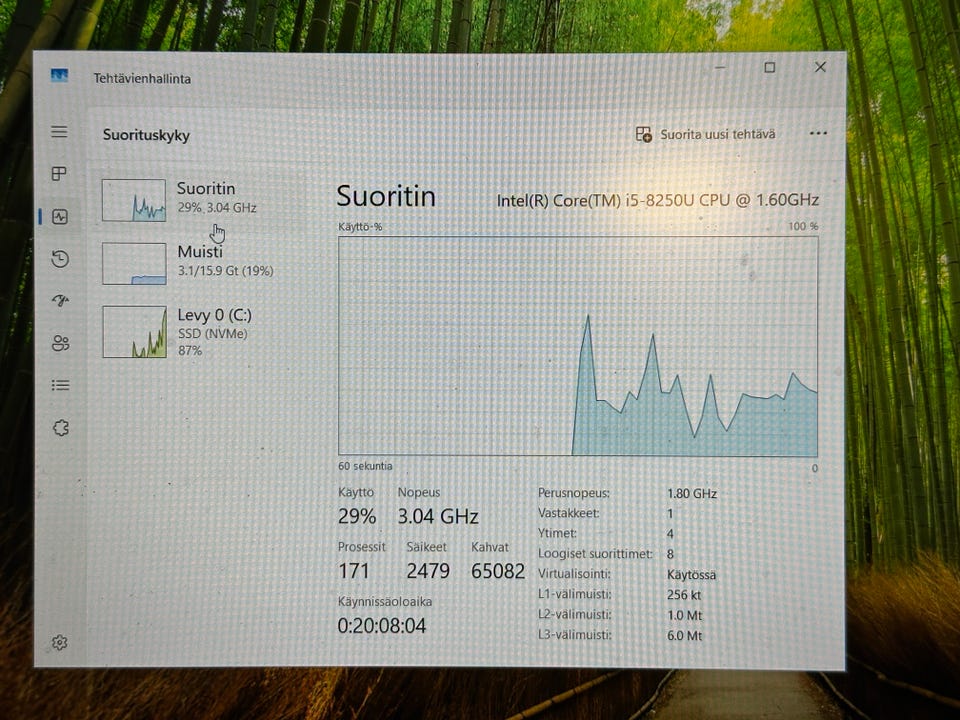Select the Performance page icon

[60, 217]
